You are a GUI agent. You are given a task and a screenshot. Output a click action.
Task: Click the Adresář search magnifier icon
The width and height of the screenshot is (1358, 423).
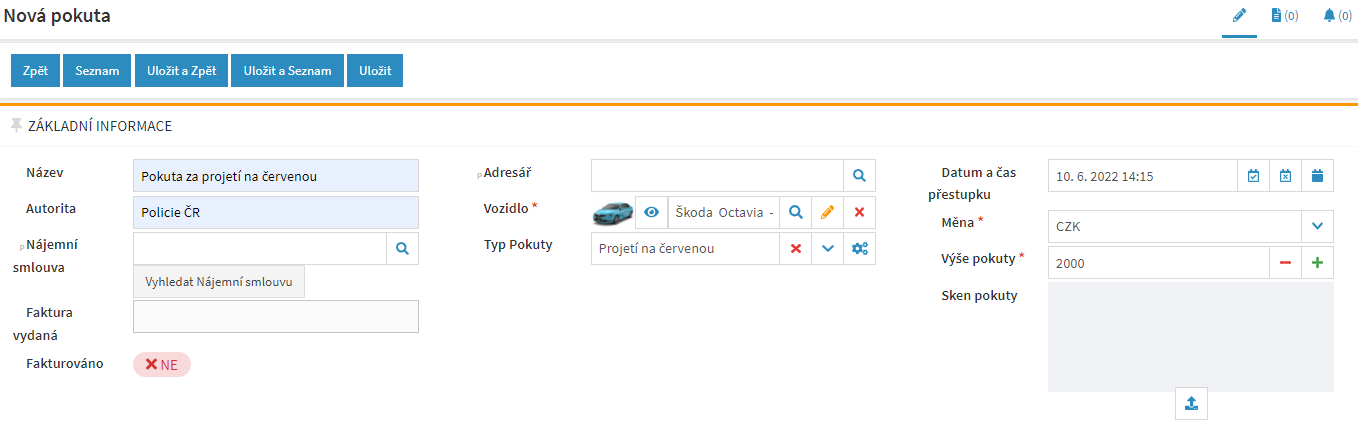coord(859,175)
